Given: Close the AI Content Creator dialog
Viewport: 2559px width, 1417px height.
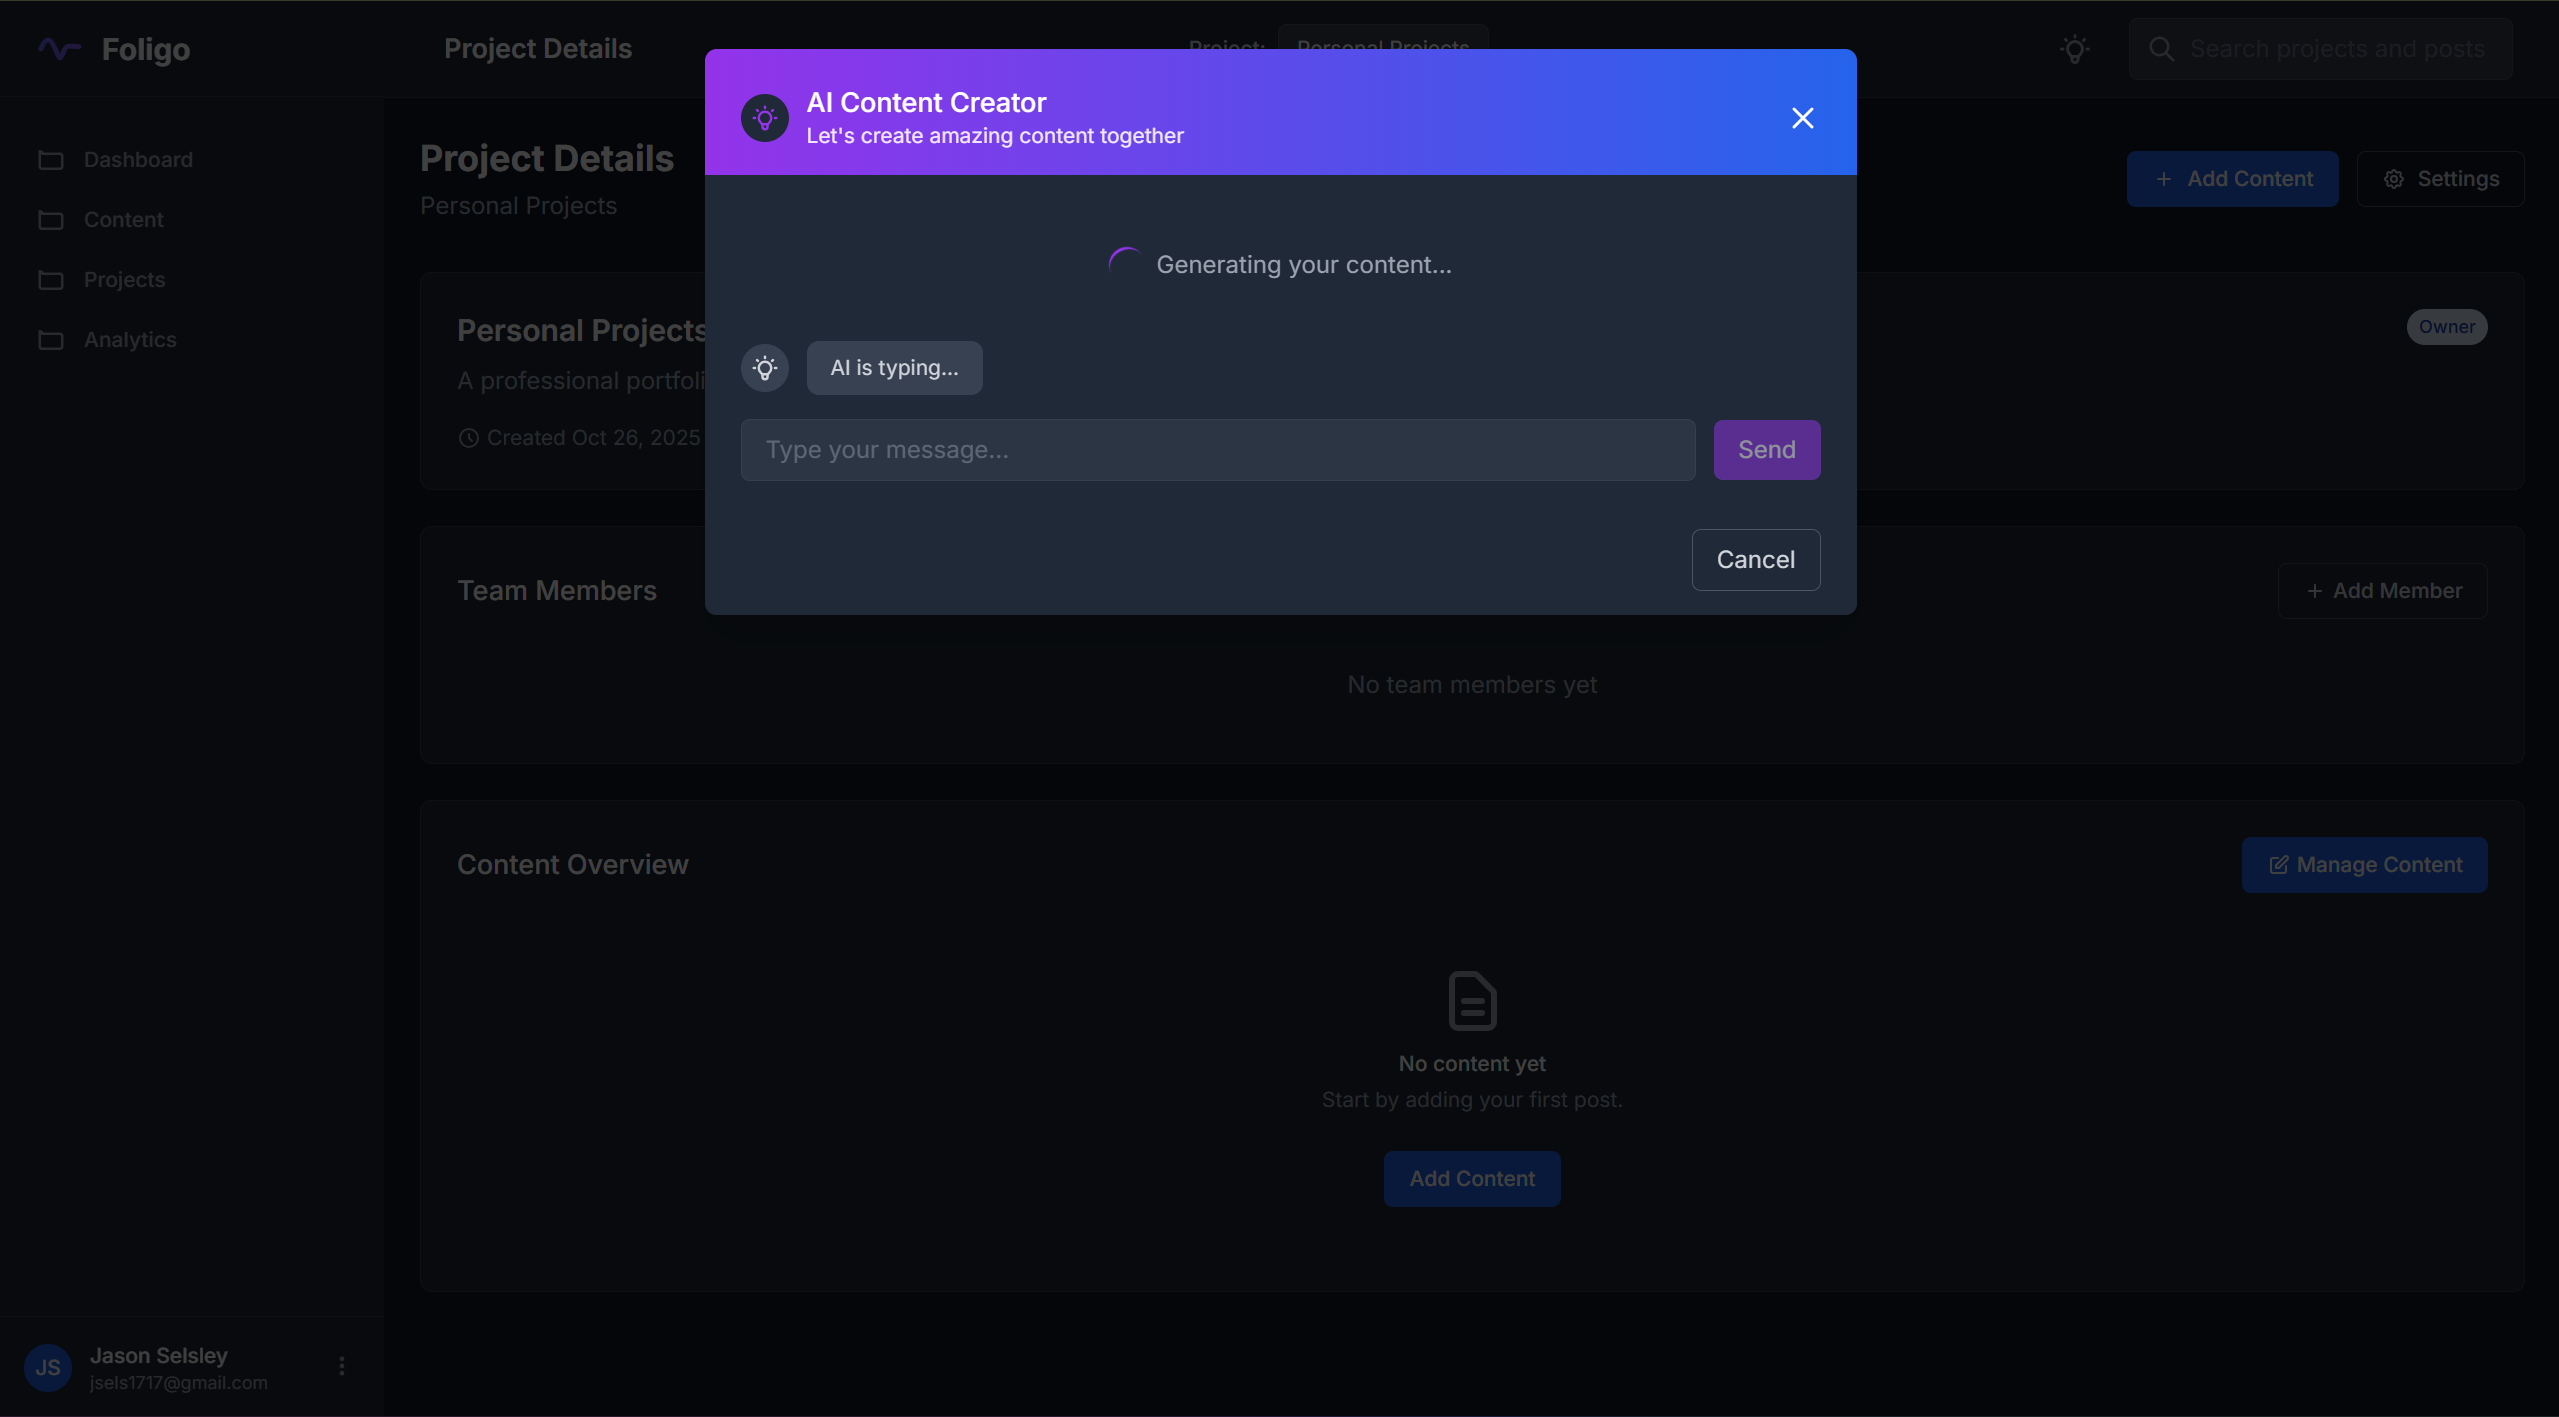Looking at the screenshot, I should [x=1802, y=118].
